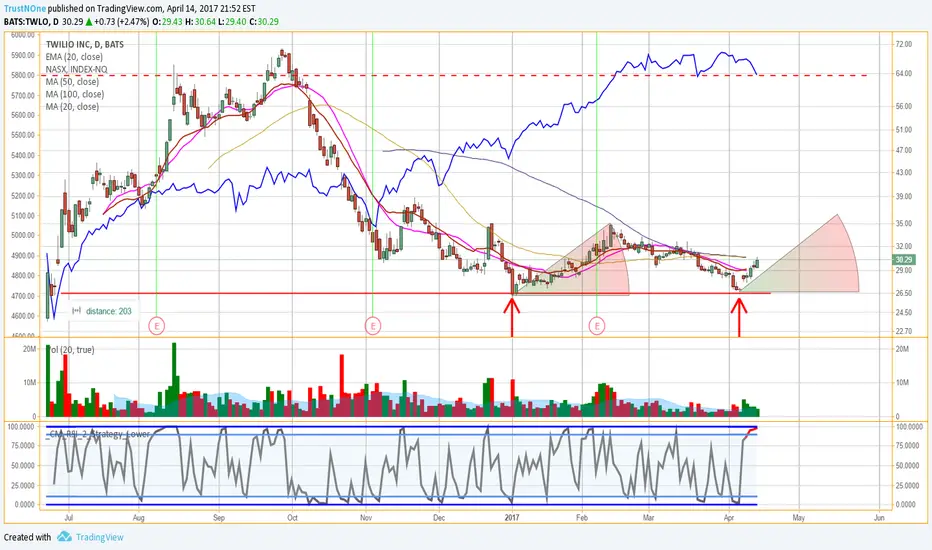This screenshot has height=550, width=932.
Task: Click the TradingView logo icon beside 'Created with'
Action: click(x=64, y=537)
